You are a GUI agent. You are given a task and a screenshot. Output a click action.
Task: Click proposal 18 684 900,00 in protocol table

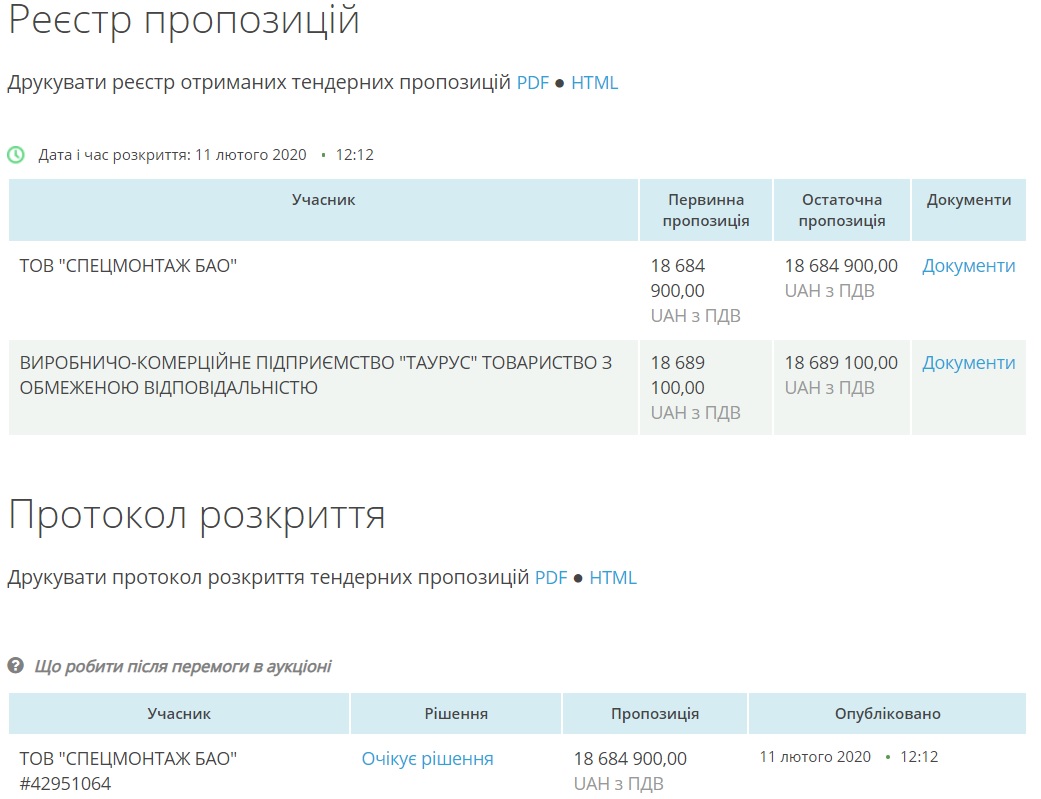(x=630, y=758)
